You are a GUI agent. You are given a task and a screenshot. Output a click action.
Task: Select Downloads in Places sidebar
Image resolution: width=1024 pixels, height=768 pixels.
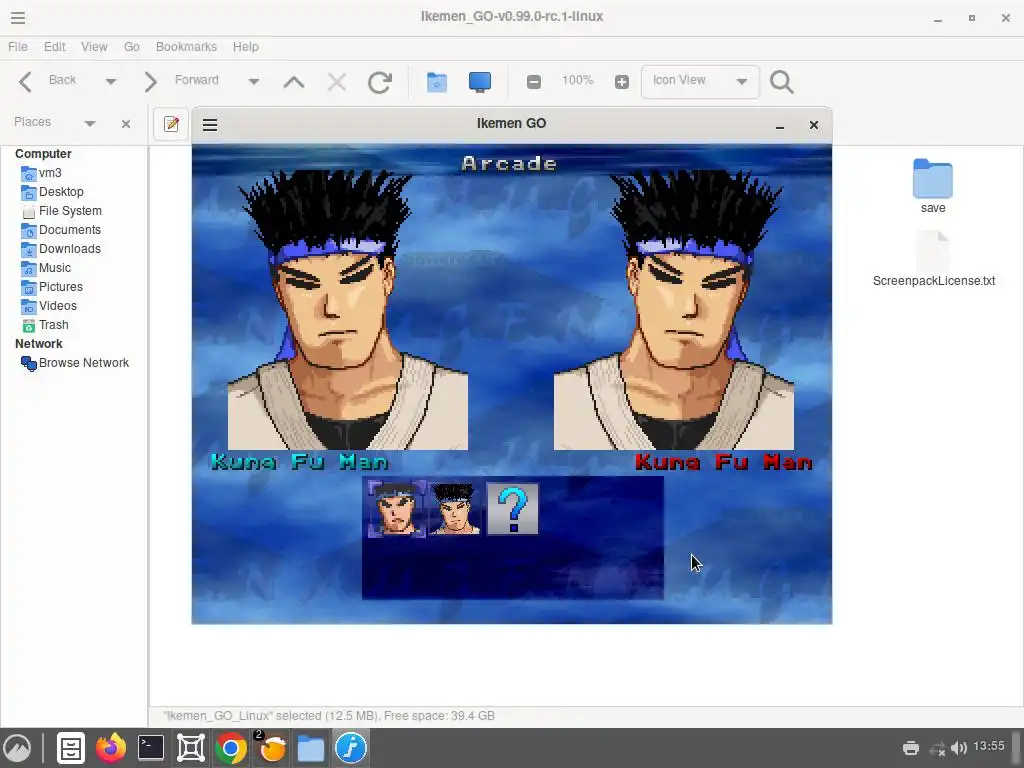point(69,249)
